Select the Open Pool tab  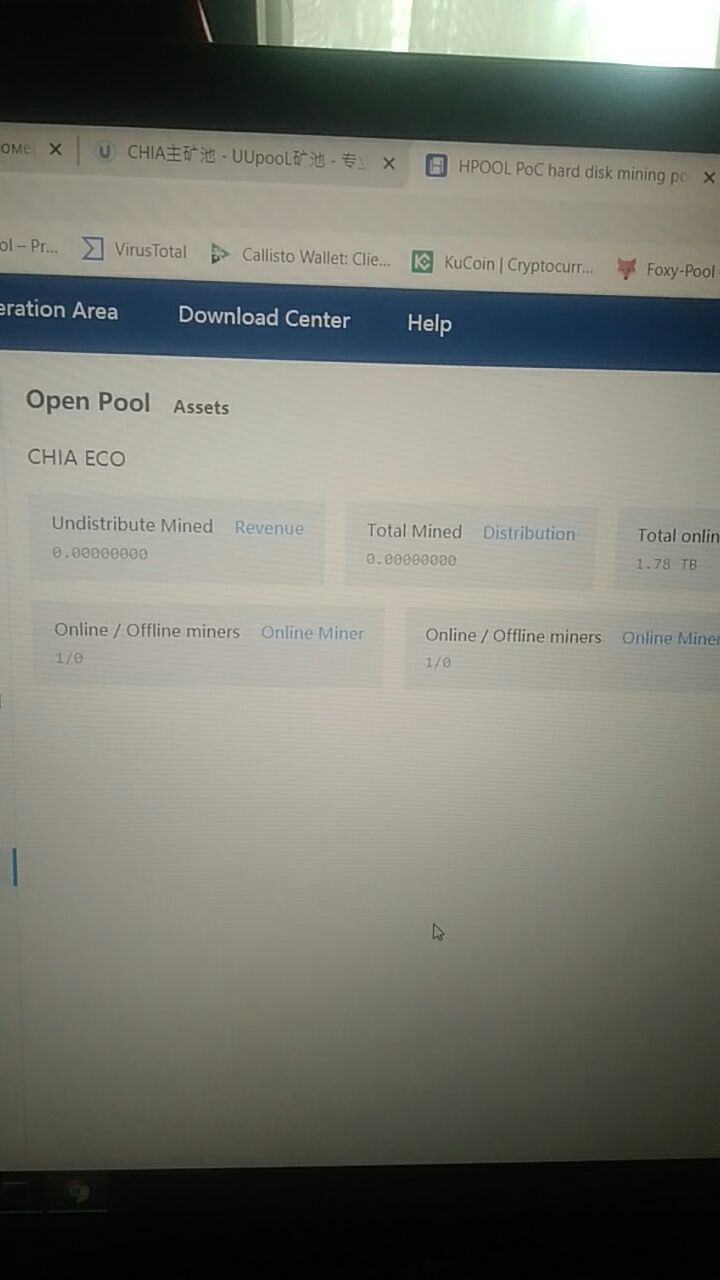coord(88,402)
